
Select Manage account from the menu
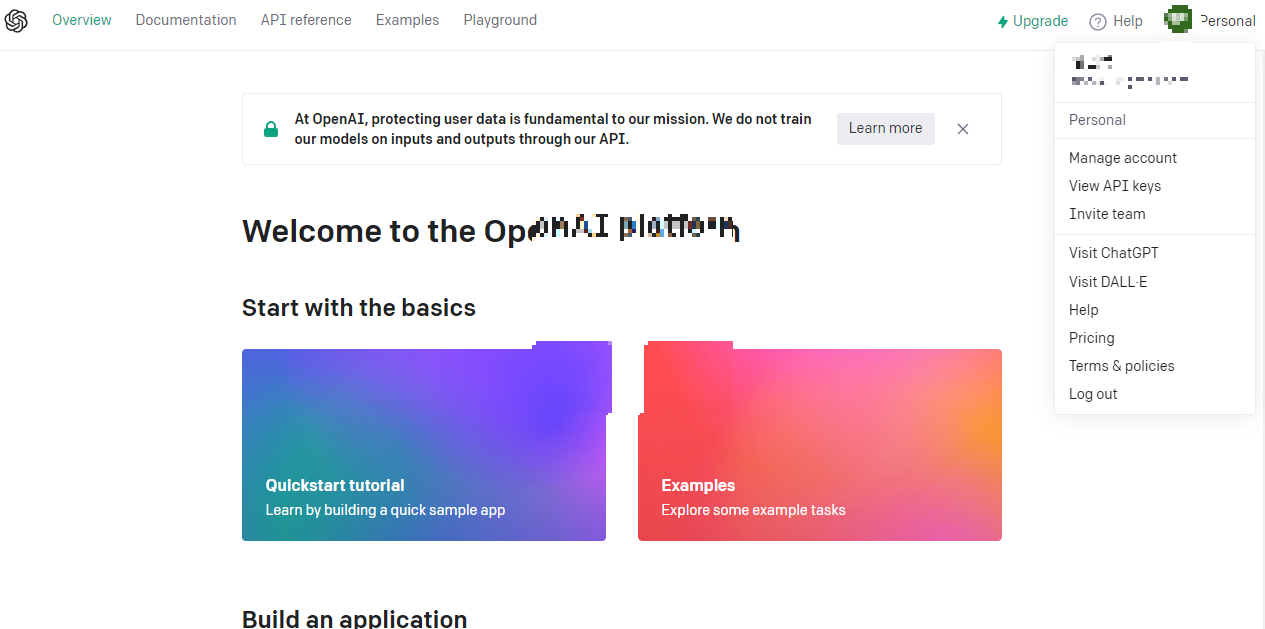click(1123, 158)
